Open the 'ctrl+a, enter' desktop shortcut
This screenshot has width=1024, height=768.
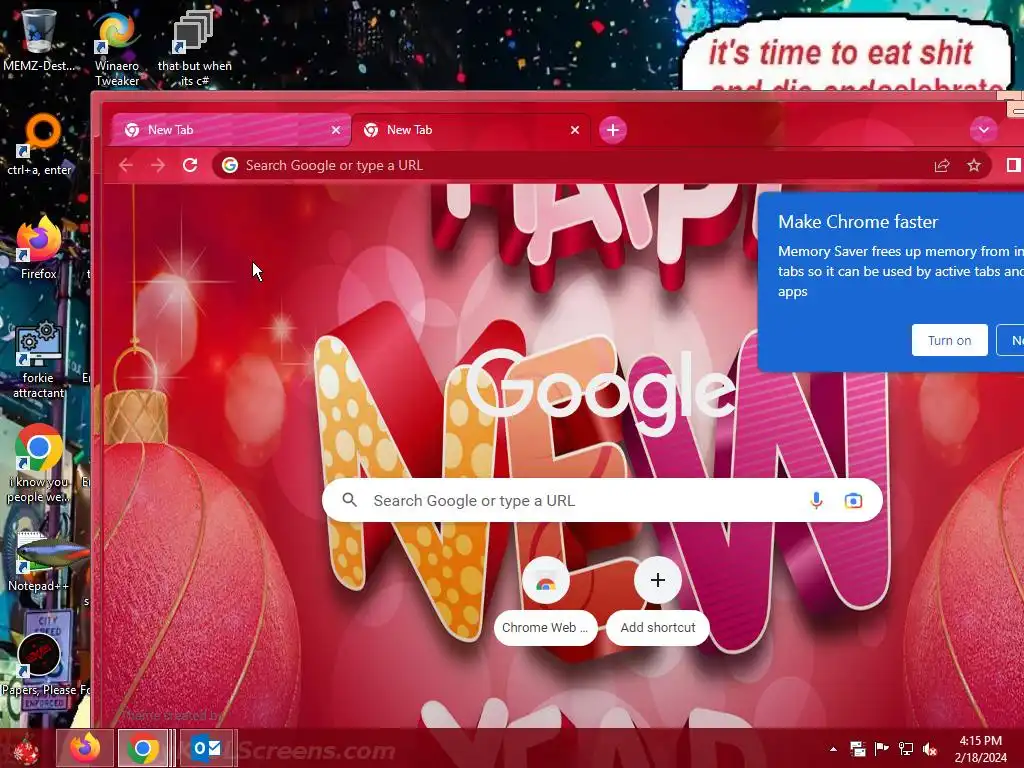[39, 145]
